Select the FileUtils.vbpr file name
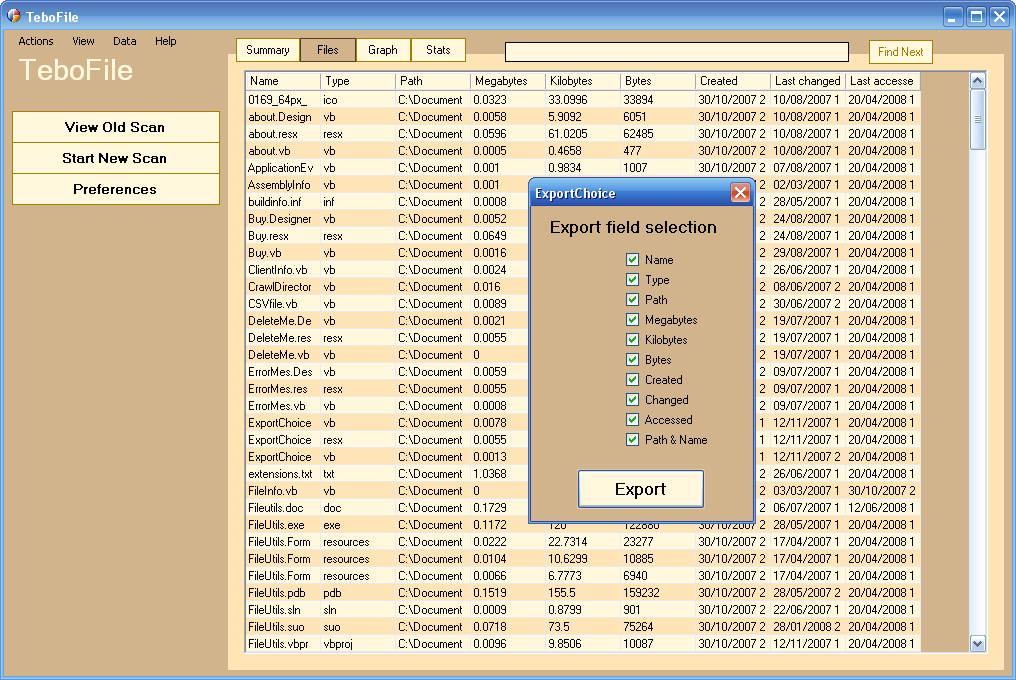This screenshot has width=1016, height=680. tap(279, 644)
